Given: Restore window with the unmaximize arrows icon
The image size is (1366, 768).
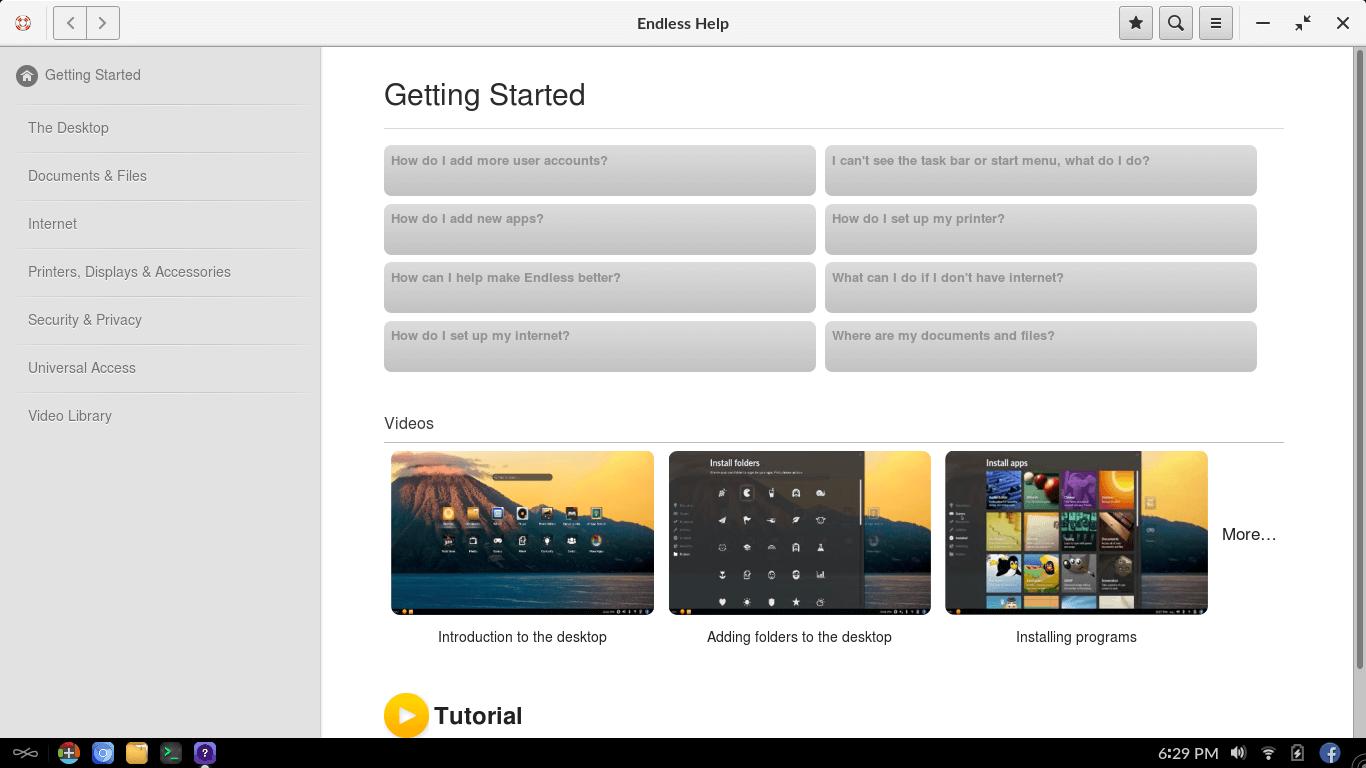Looking at the screenshot, I should click(1303, 23).
